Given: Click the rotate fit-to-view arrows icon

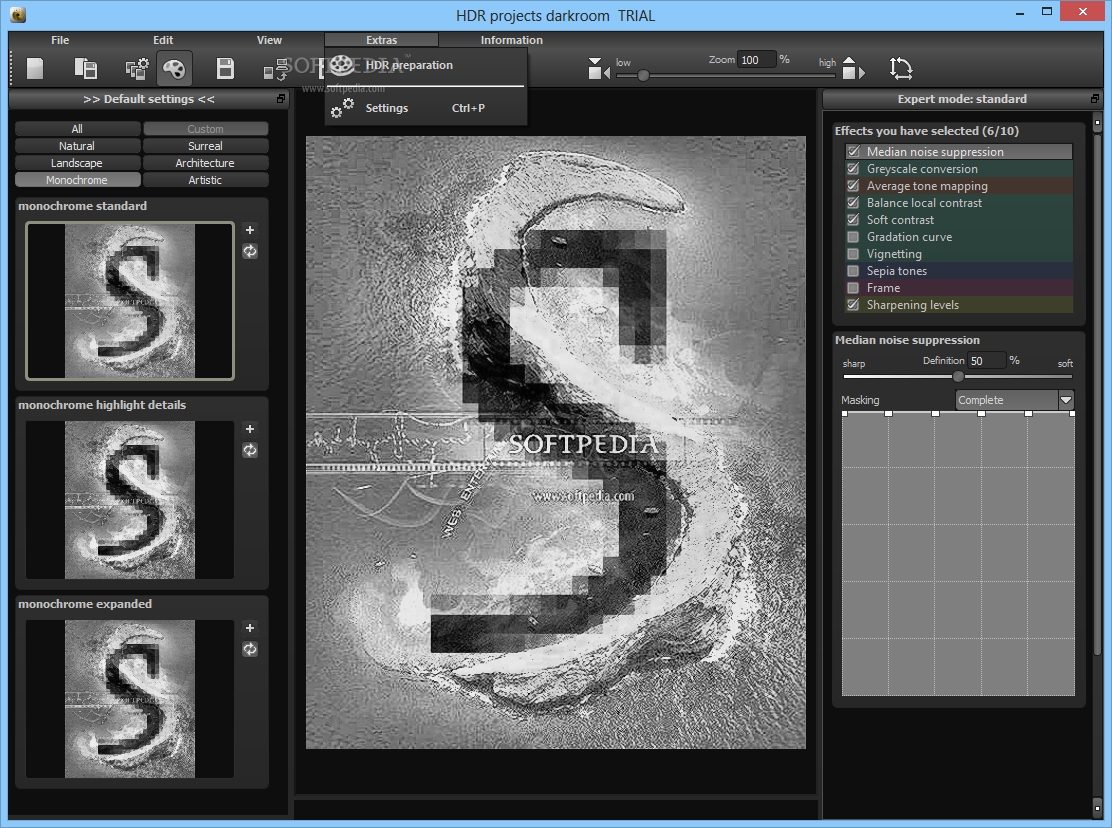Looking at the screenshot, I should tap(901, 69).
